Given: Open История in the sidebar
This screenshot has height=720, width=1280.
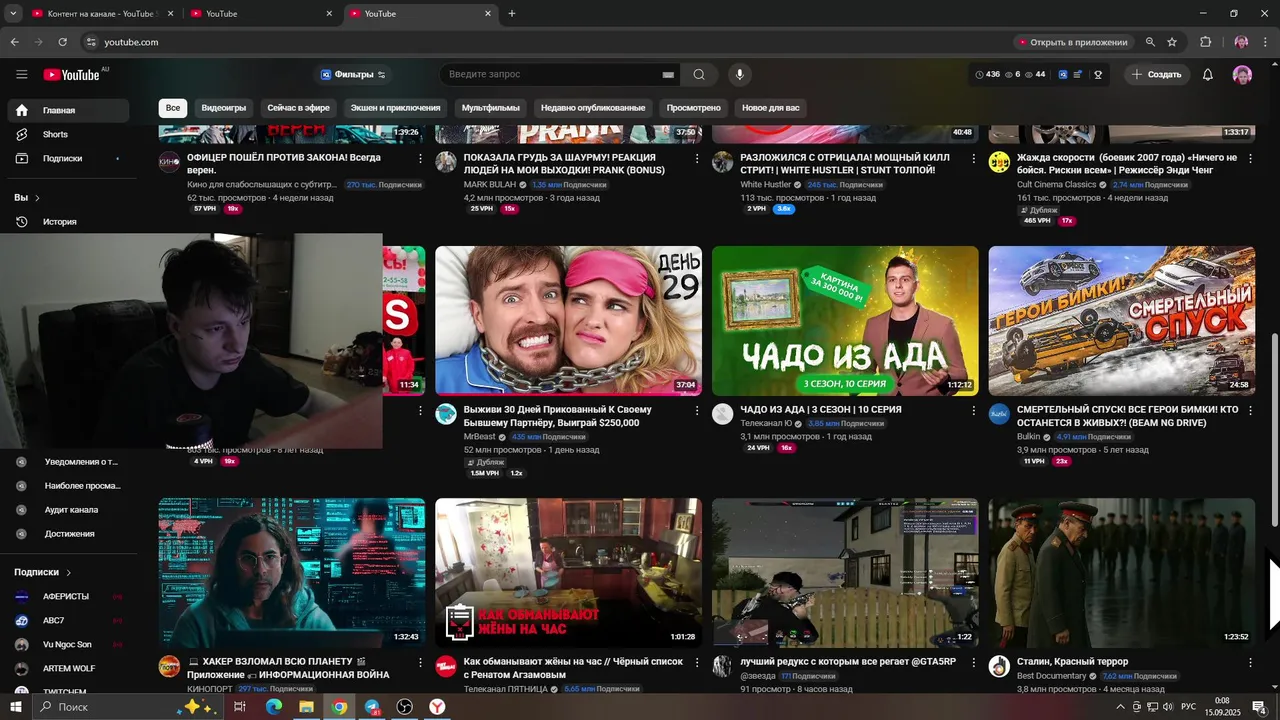Looking at the screenshot, I should [x=68, y=222].
